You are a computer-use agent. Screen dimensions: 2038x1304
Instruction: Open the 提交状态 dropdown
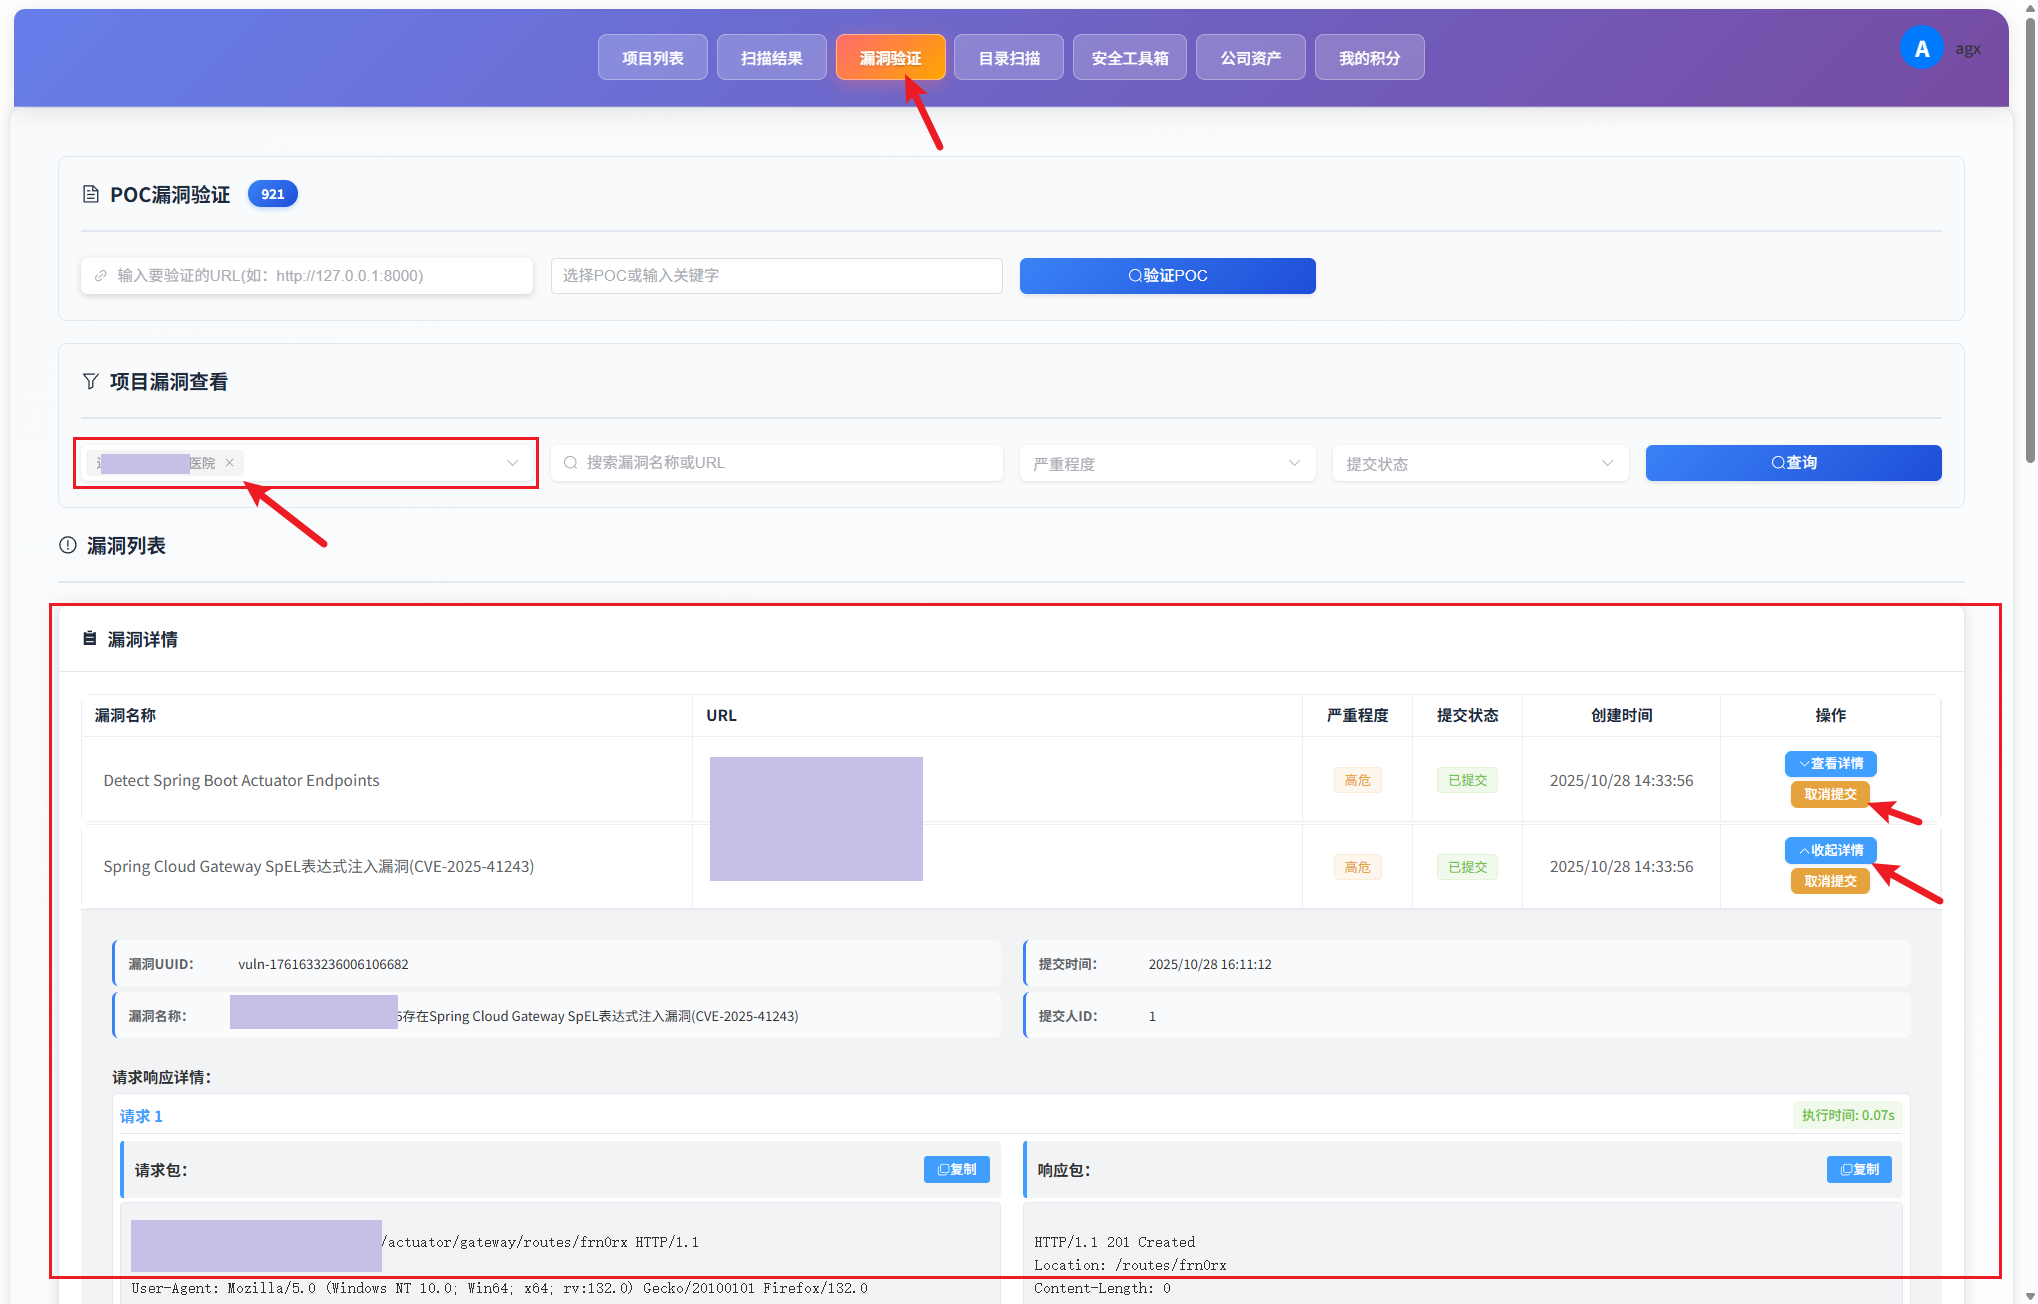pyautogui.click(x=1480, y=463)
